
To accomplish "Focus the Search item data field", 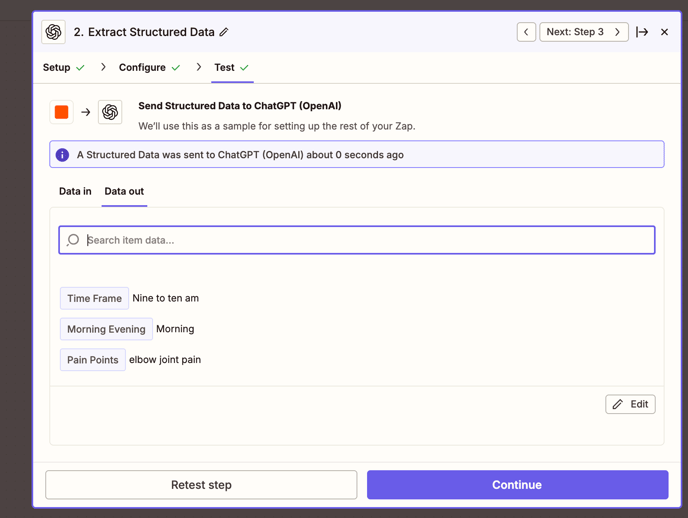I will pyautogui.click(x=357, y=240).
